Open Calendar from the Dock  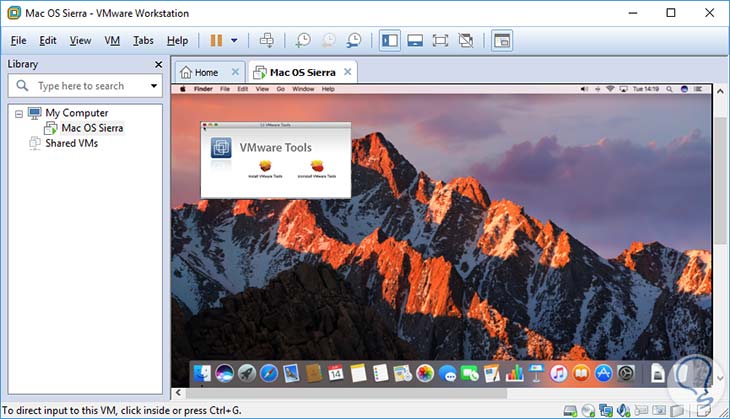336,373
